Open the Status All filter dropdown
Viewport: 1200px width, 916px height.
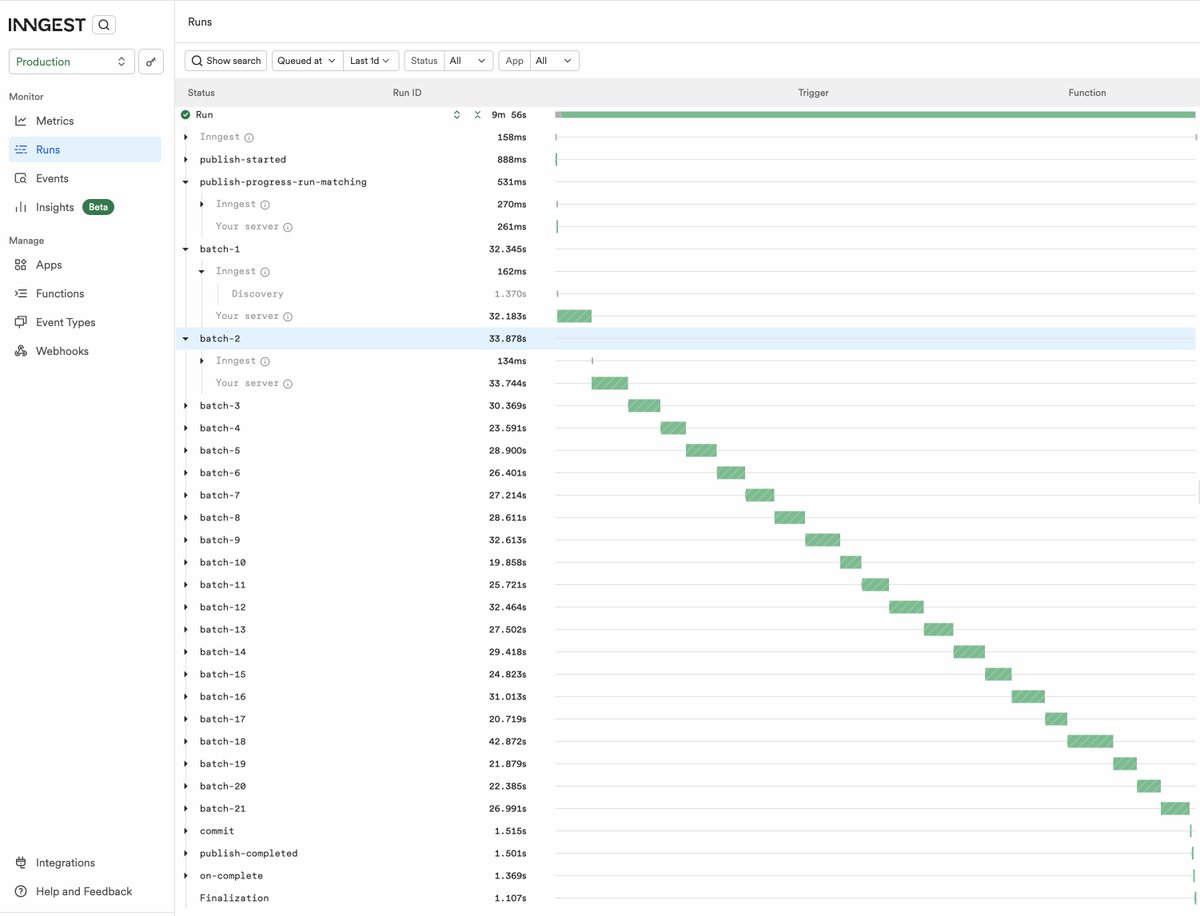coord(469,61)
